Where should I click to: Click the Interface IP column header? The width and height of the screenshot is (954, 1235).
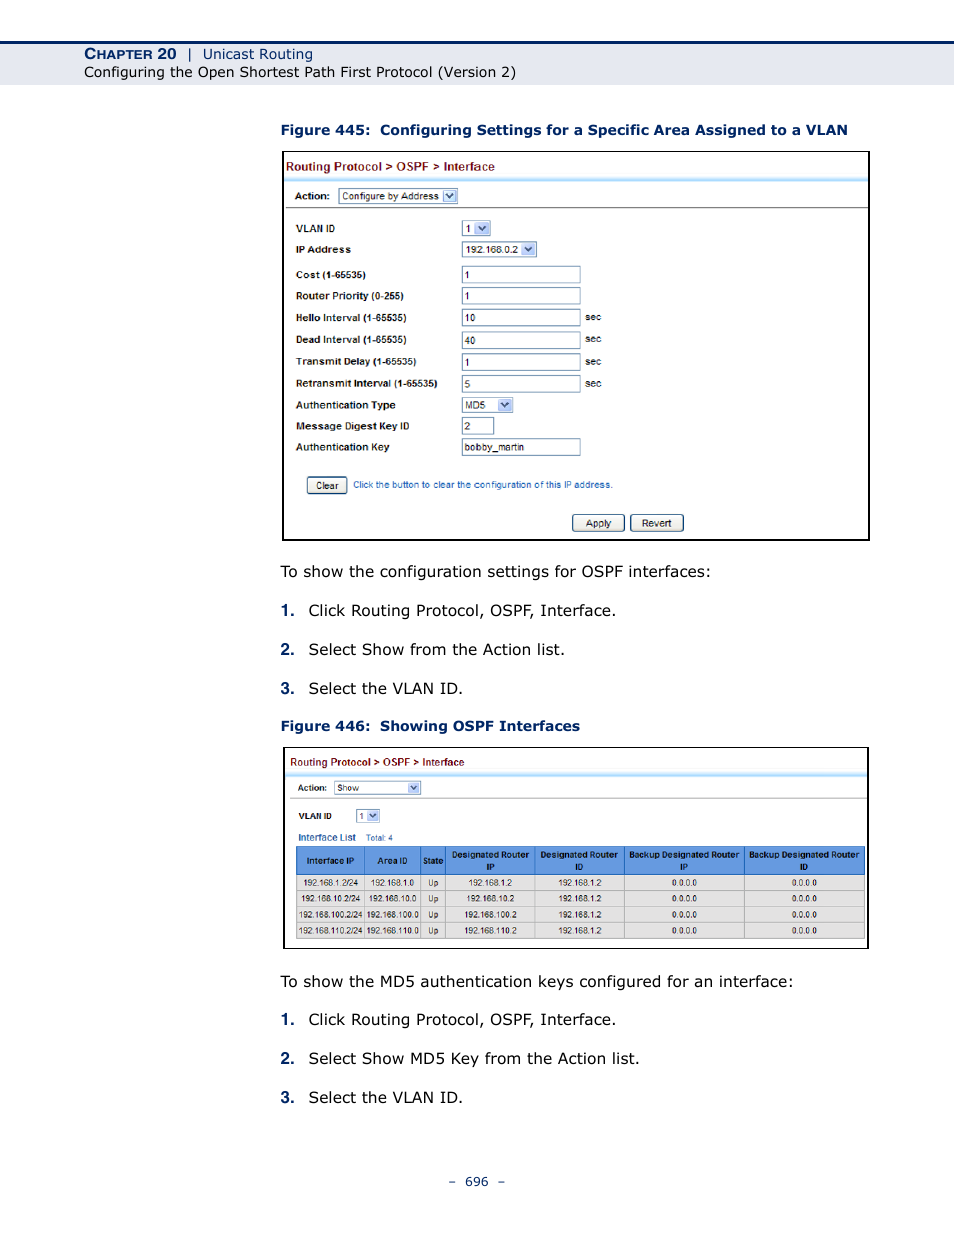pyautogui.click(x=330, y=860)
